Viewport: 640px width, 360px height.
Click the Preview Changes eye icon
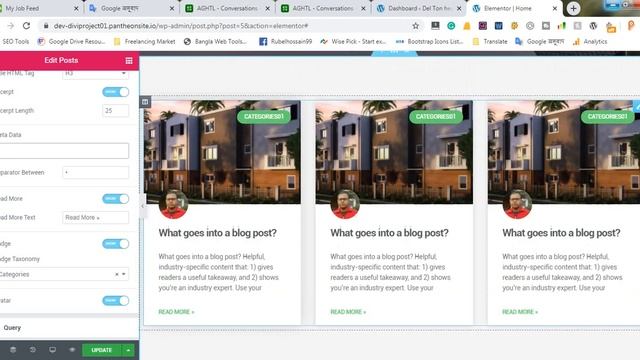[72, 350]
